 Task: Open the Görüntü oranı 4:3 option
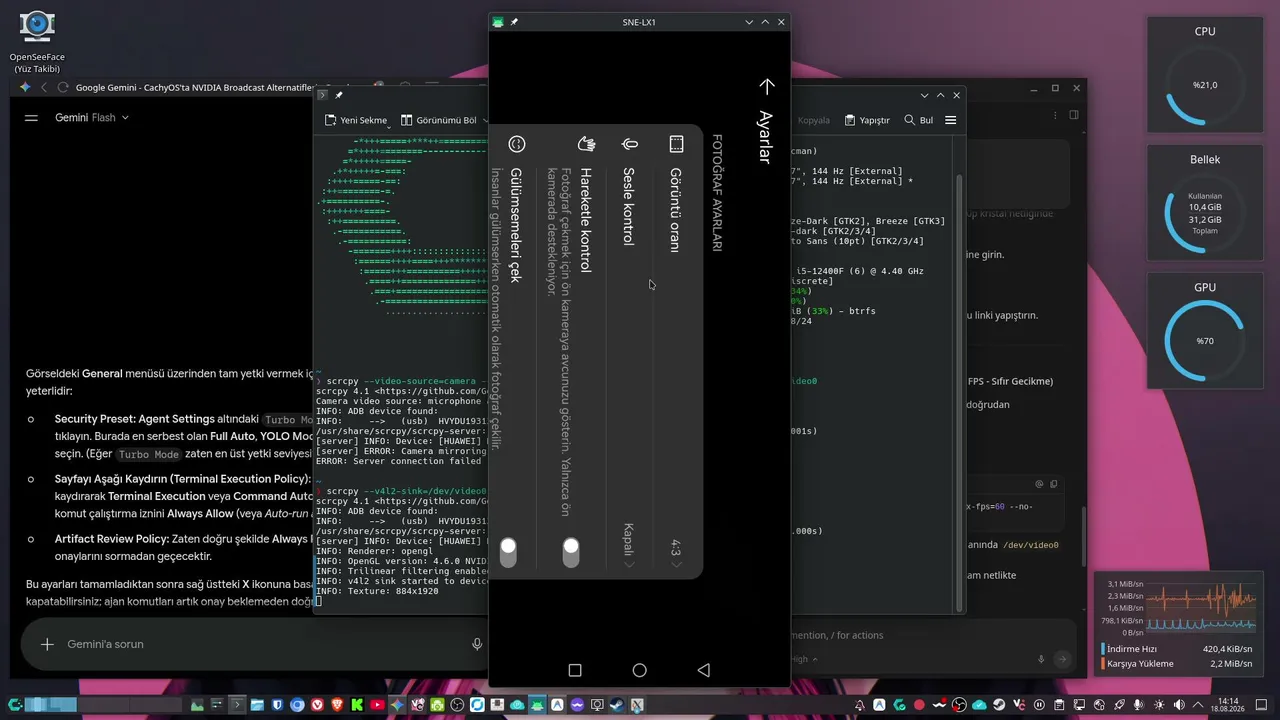click(676, 553)
